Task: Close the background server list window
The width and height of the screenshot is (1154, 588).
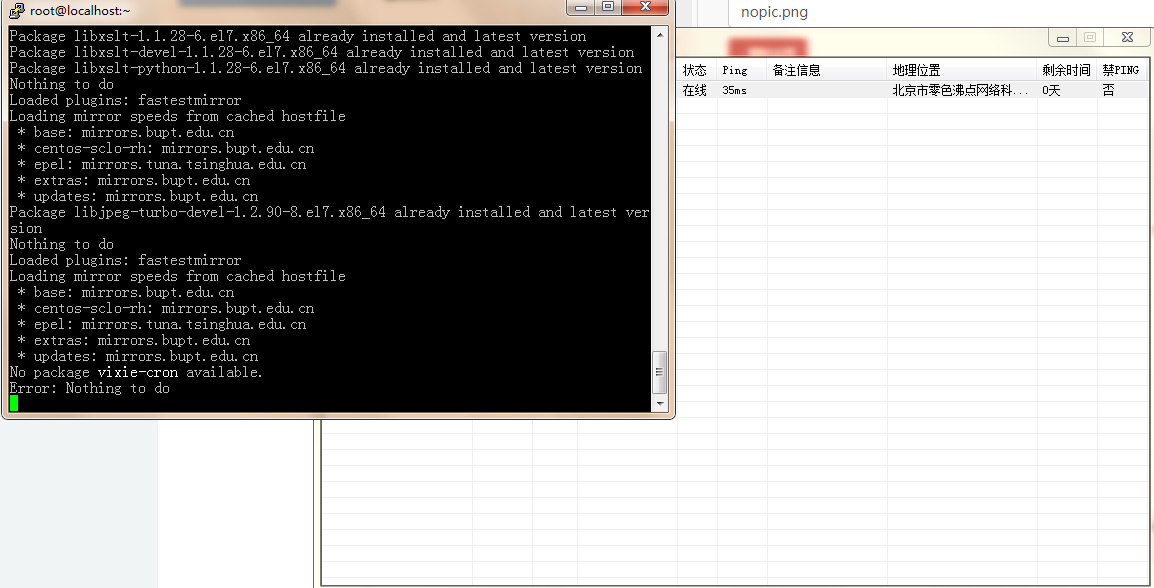Action: pyautogui.click(x=1127, y=38)
